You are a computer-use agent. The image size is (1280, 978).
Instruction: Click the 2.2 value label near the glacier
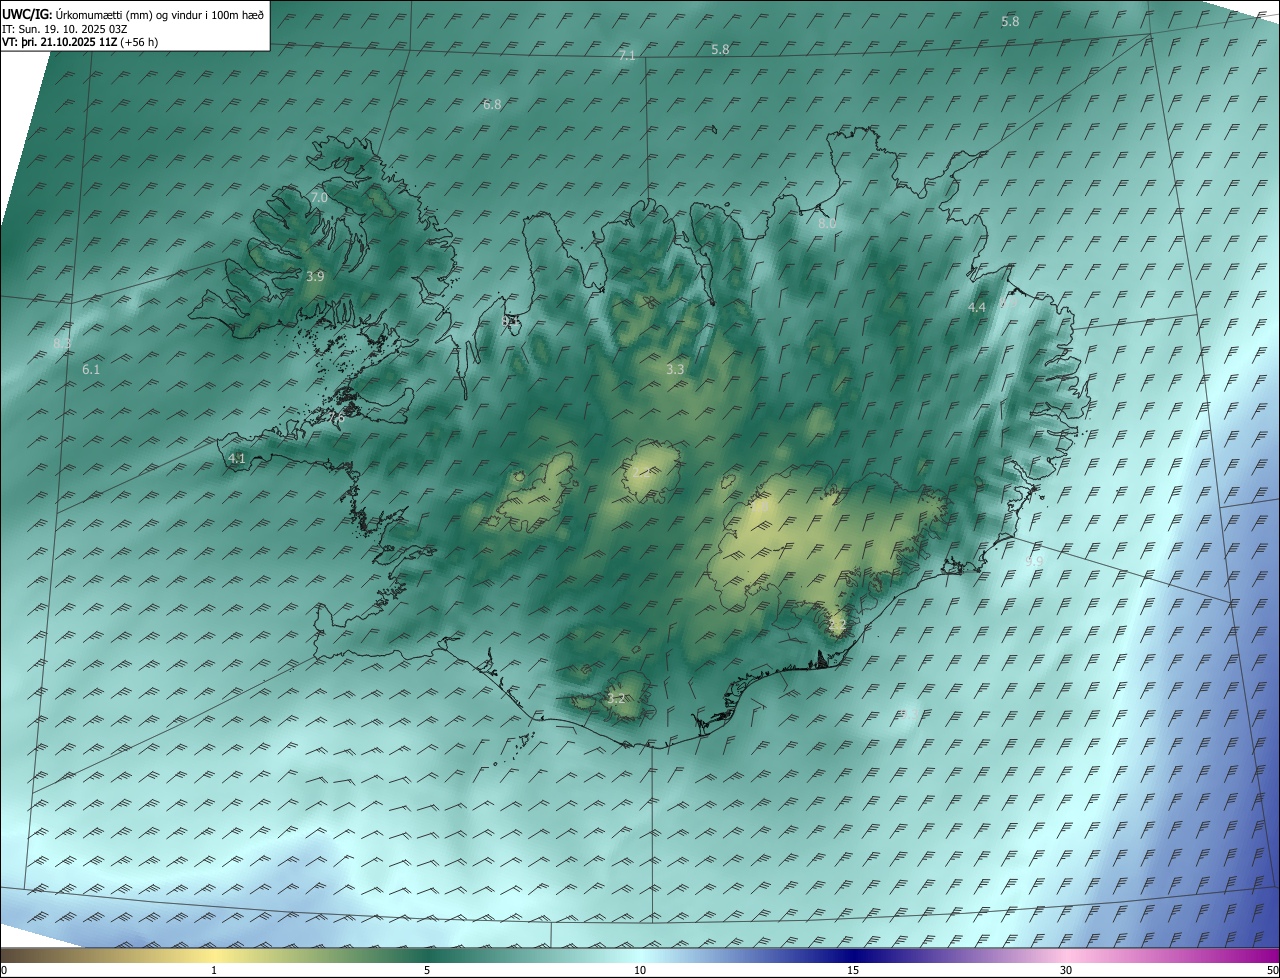tap(838, 625)
